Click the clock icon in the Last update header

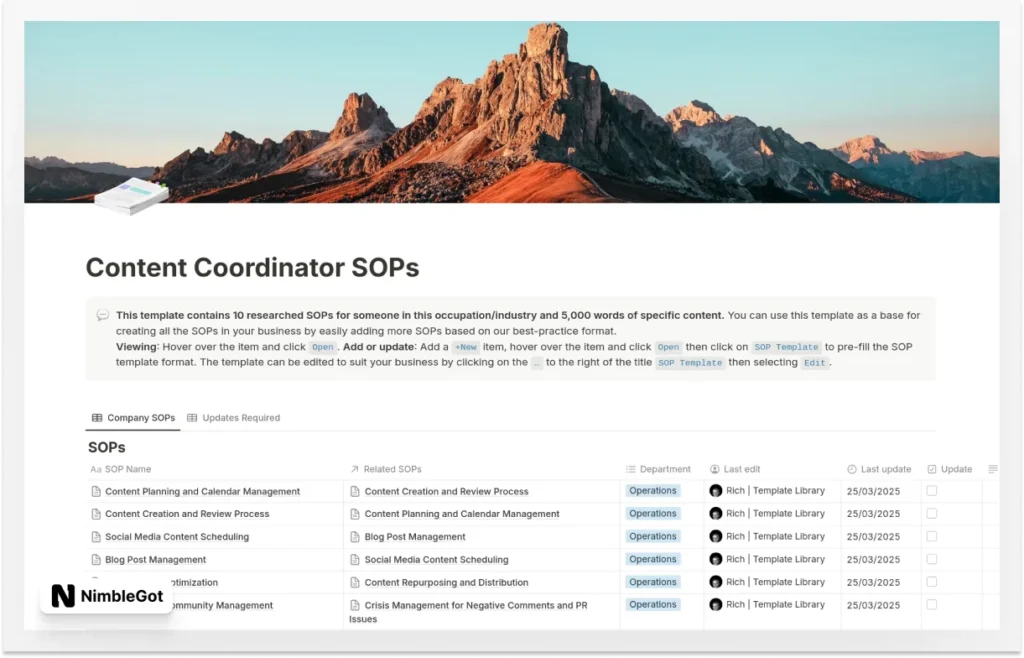point(851,469)
